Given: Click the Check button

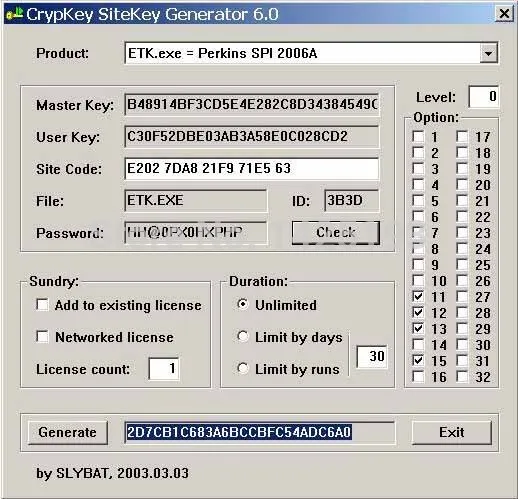Looking at the screenshot, I should [x=336, y=233].
